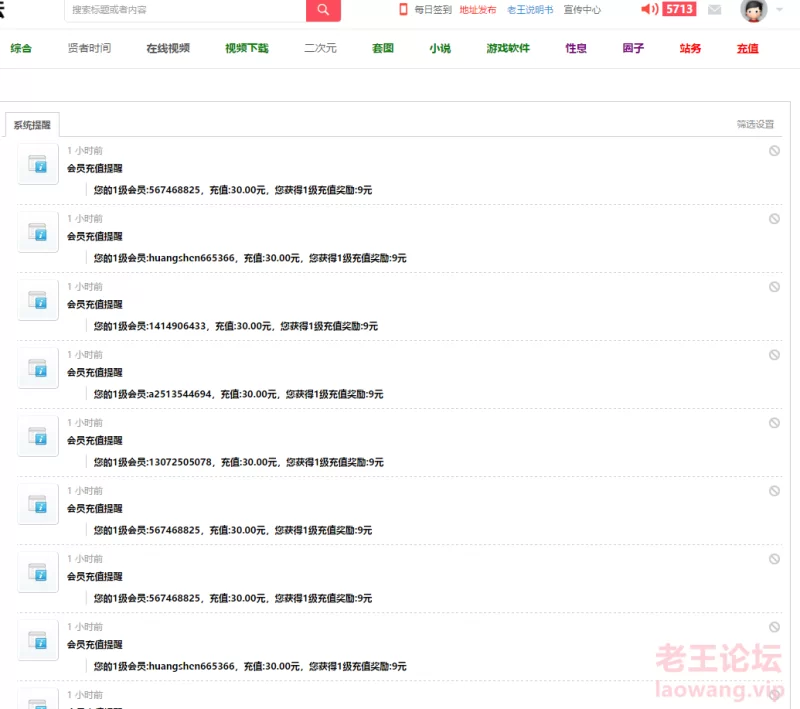Open the 视频下载 section

(x=247, y=48)
